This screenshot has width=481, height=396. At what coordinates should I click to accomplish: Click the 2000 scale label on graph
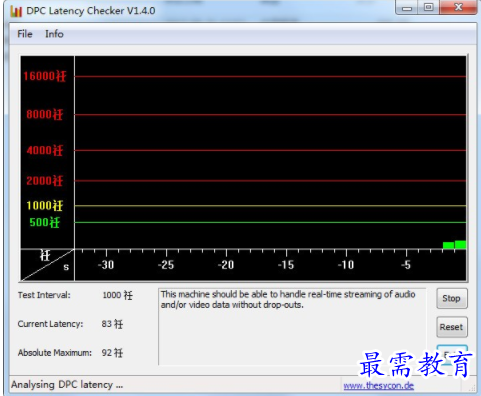pyautogui.click(x=45, y=181)
